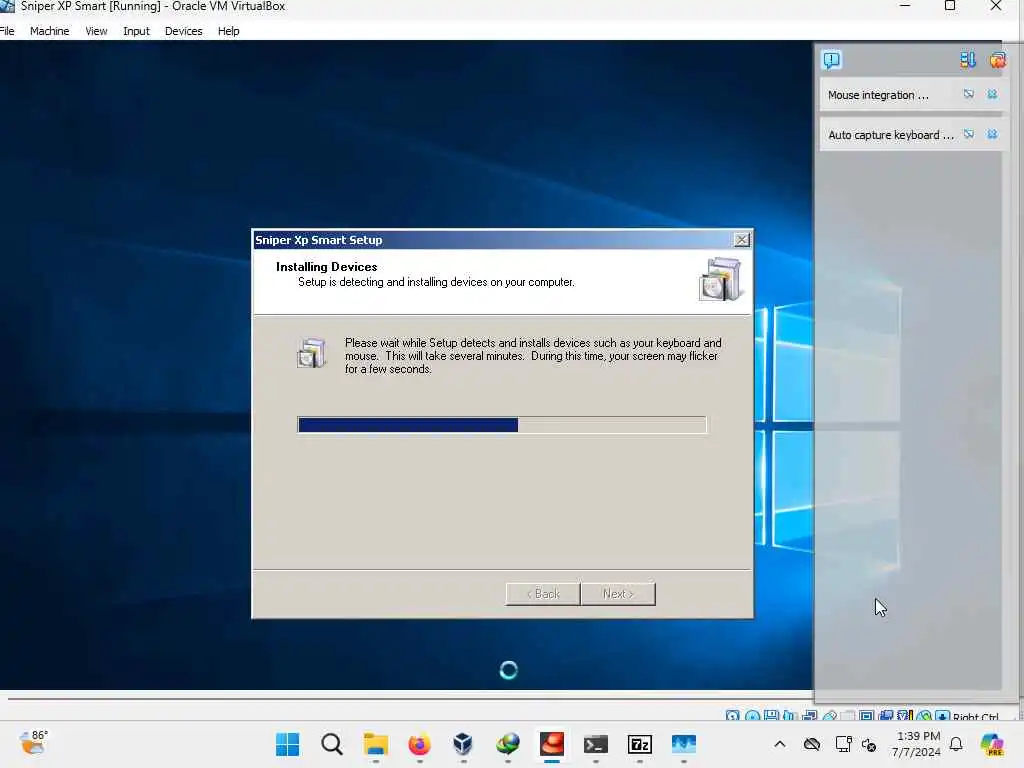Maximize the VirtualBox VM window

tap(950, 6)
